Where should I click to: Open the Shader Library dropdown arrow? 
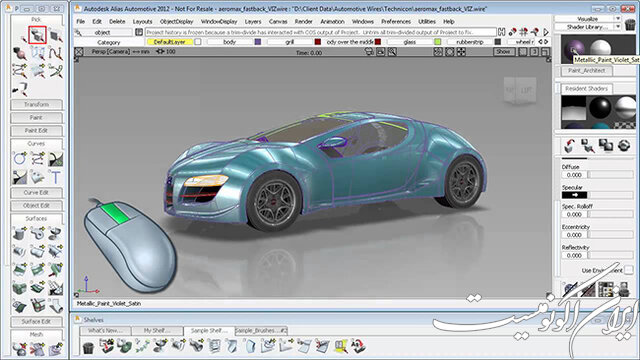(618, 27)
